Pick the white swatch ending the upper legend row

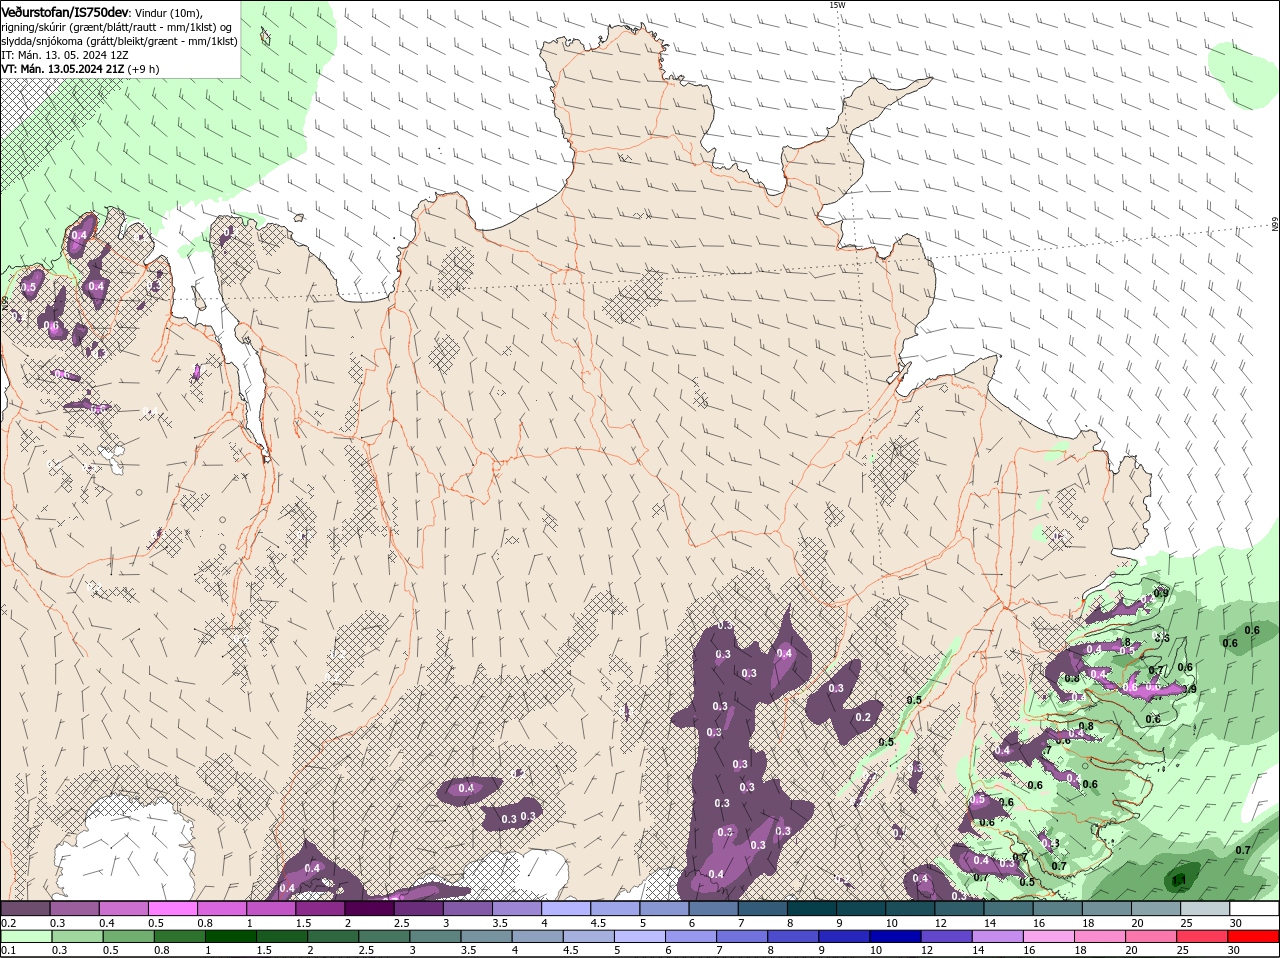(1254, 908)
